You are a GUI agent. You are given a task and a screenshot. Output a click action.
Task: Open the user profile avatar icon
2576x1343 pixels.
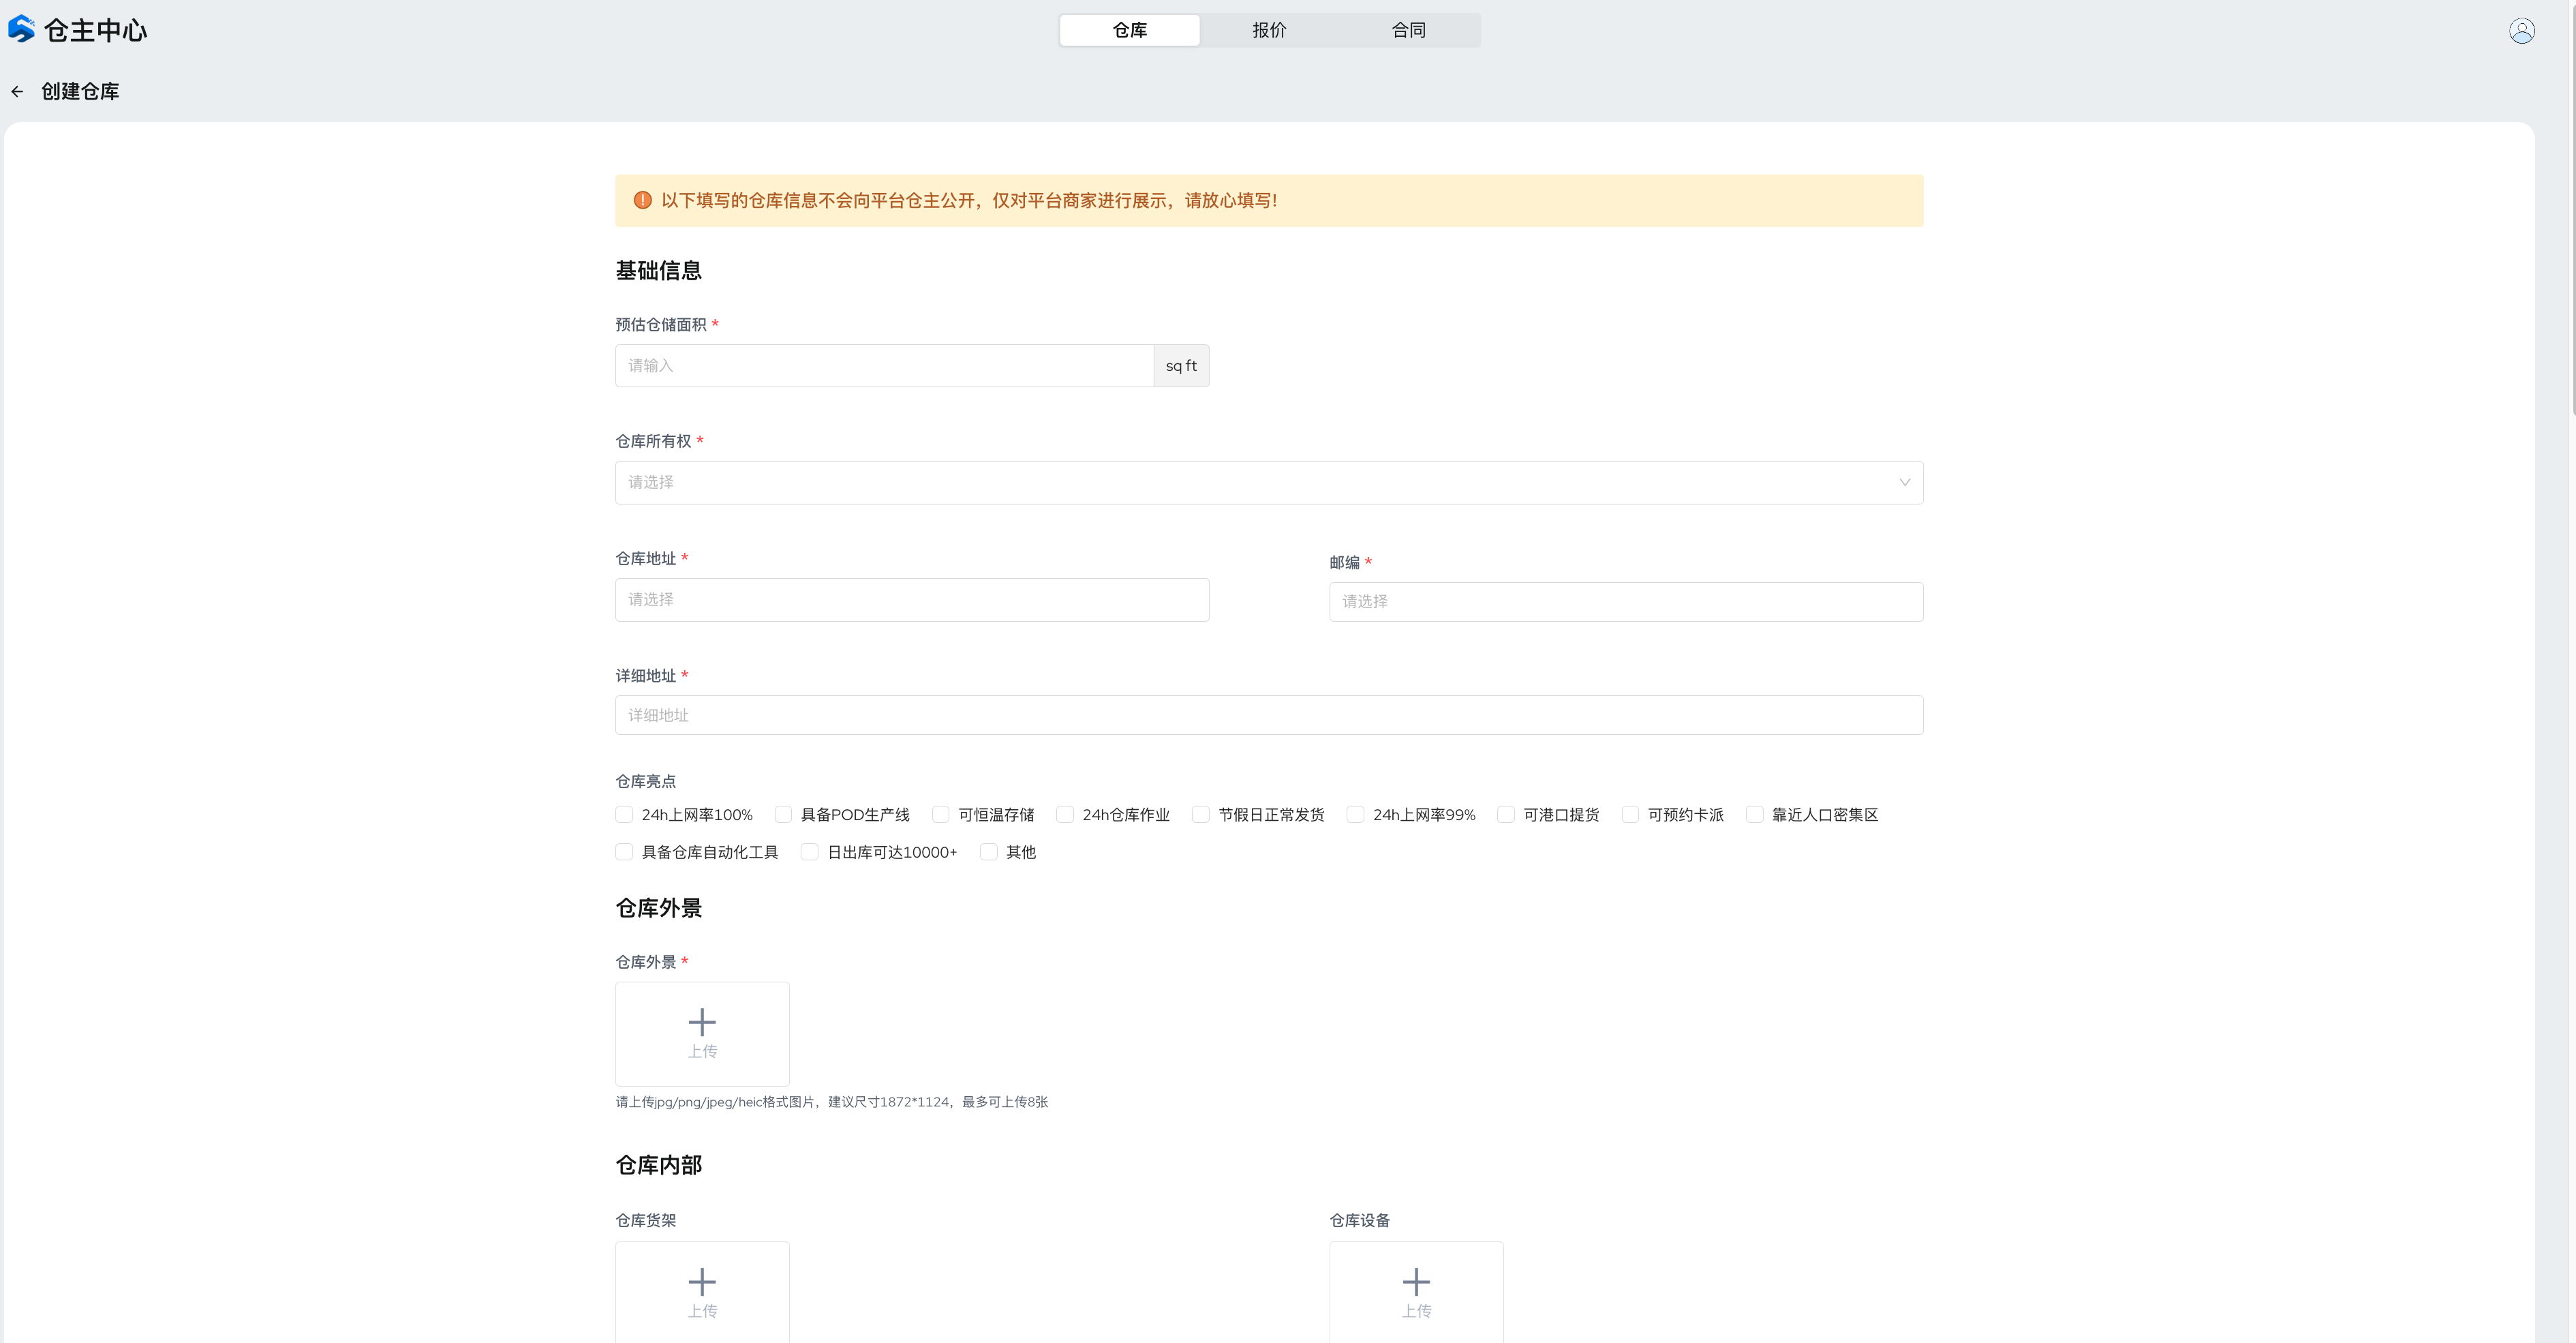click(x=2521, y=31)
